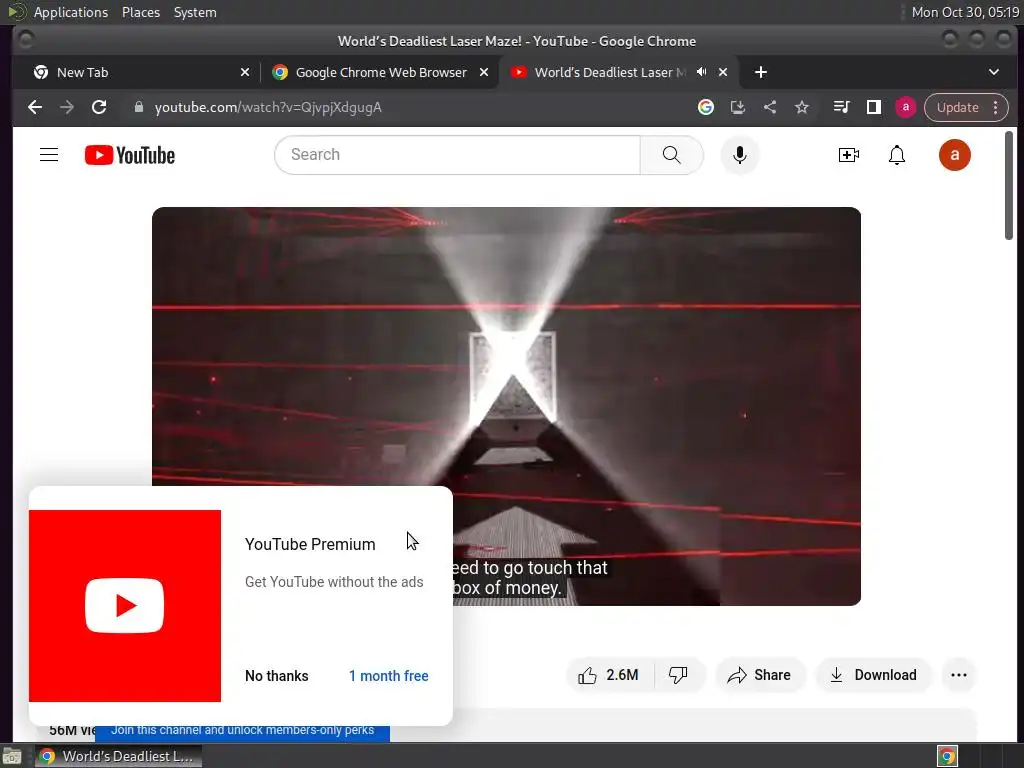Click the magnifier search button

671,155
